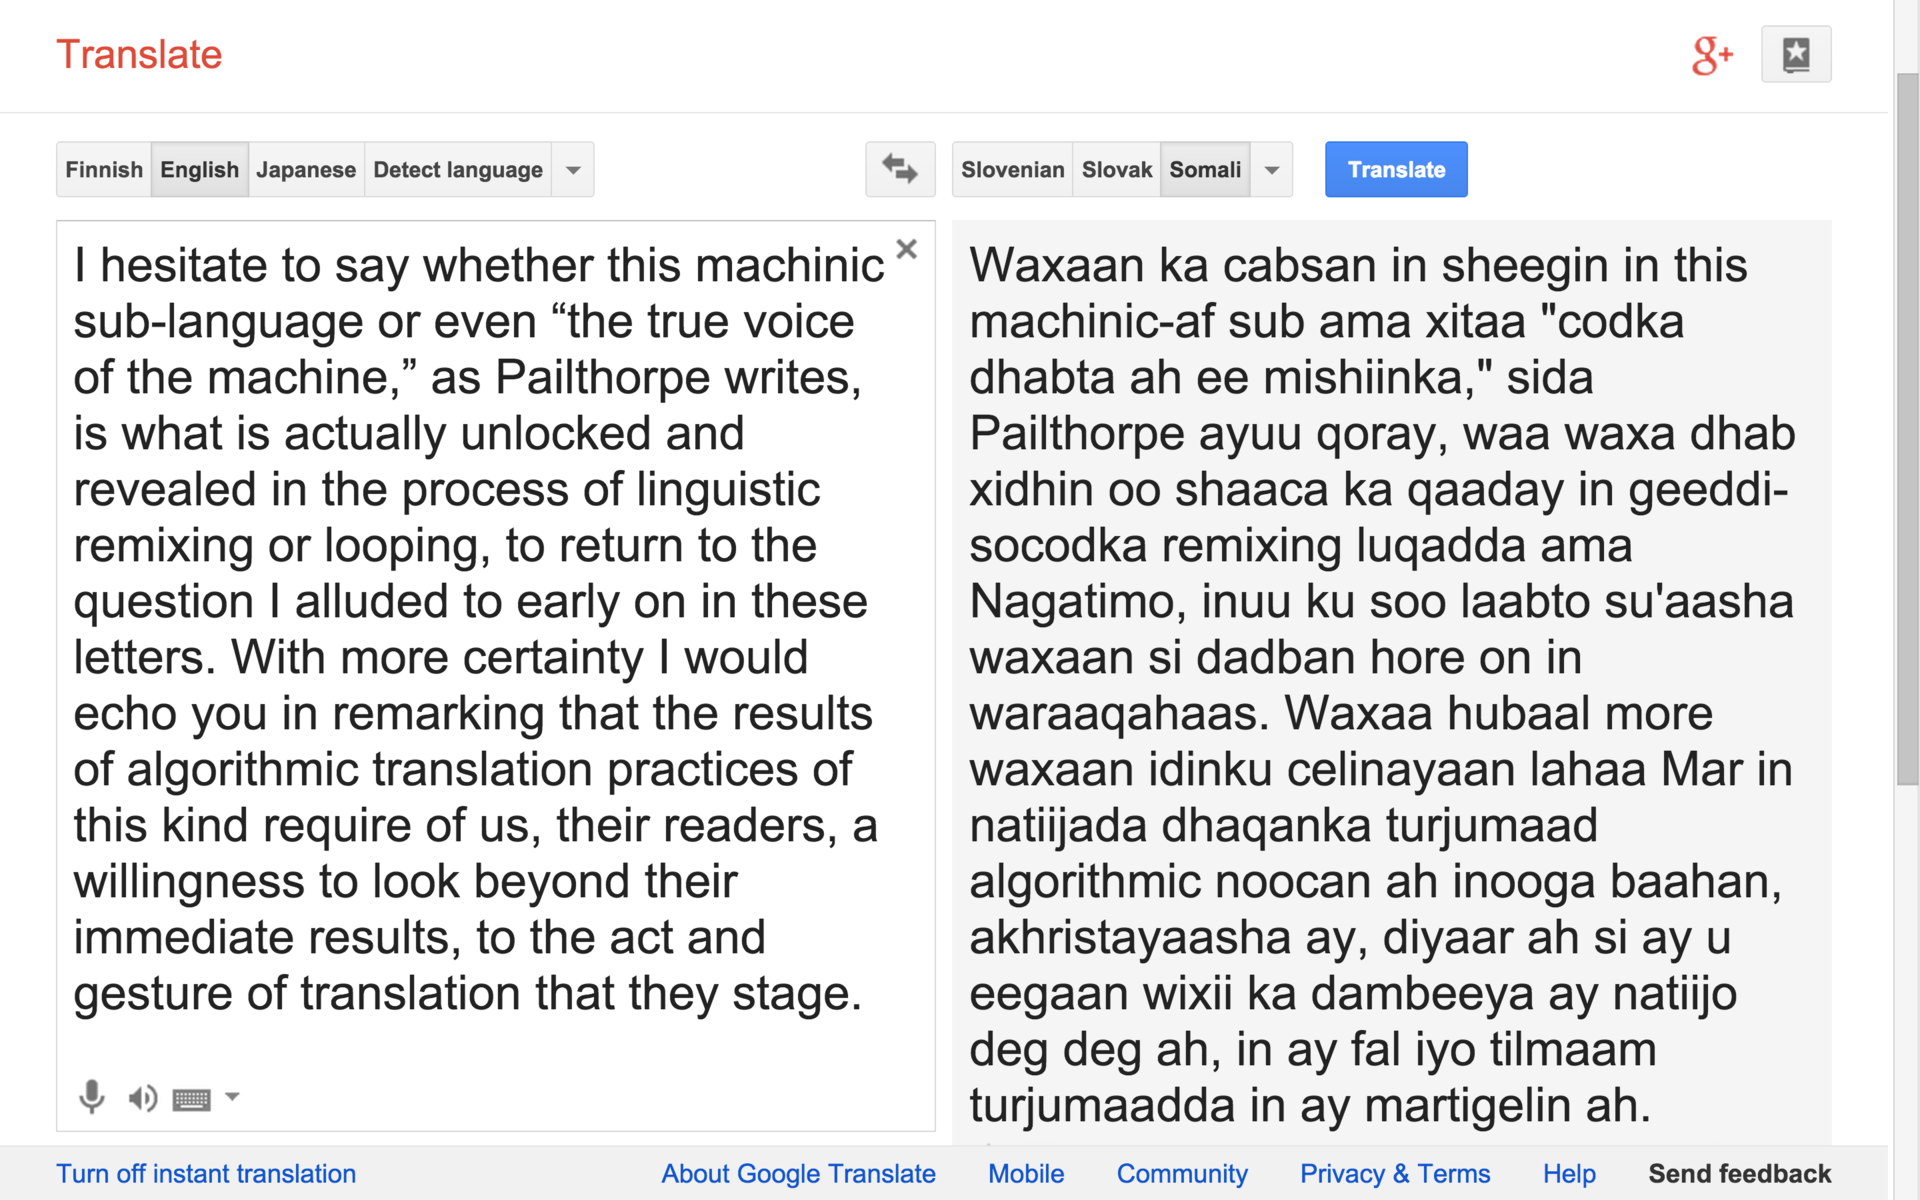Viewport: 1920px width, 1200px height.
Task: Open the input tools dropdown arrow
Action: tap(232, 1097)
